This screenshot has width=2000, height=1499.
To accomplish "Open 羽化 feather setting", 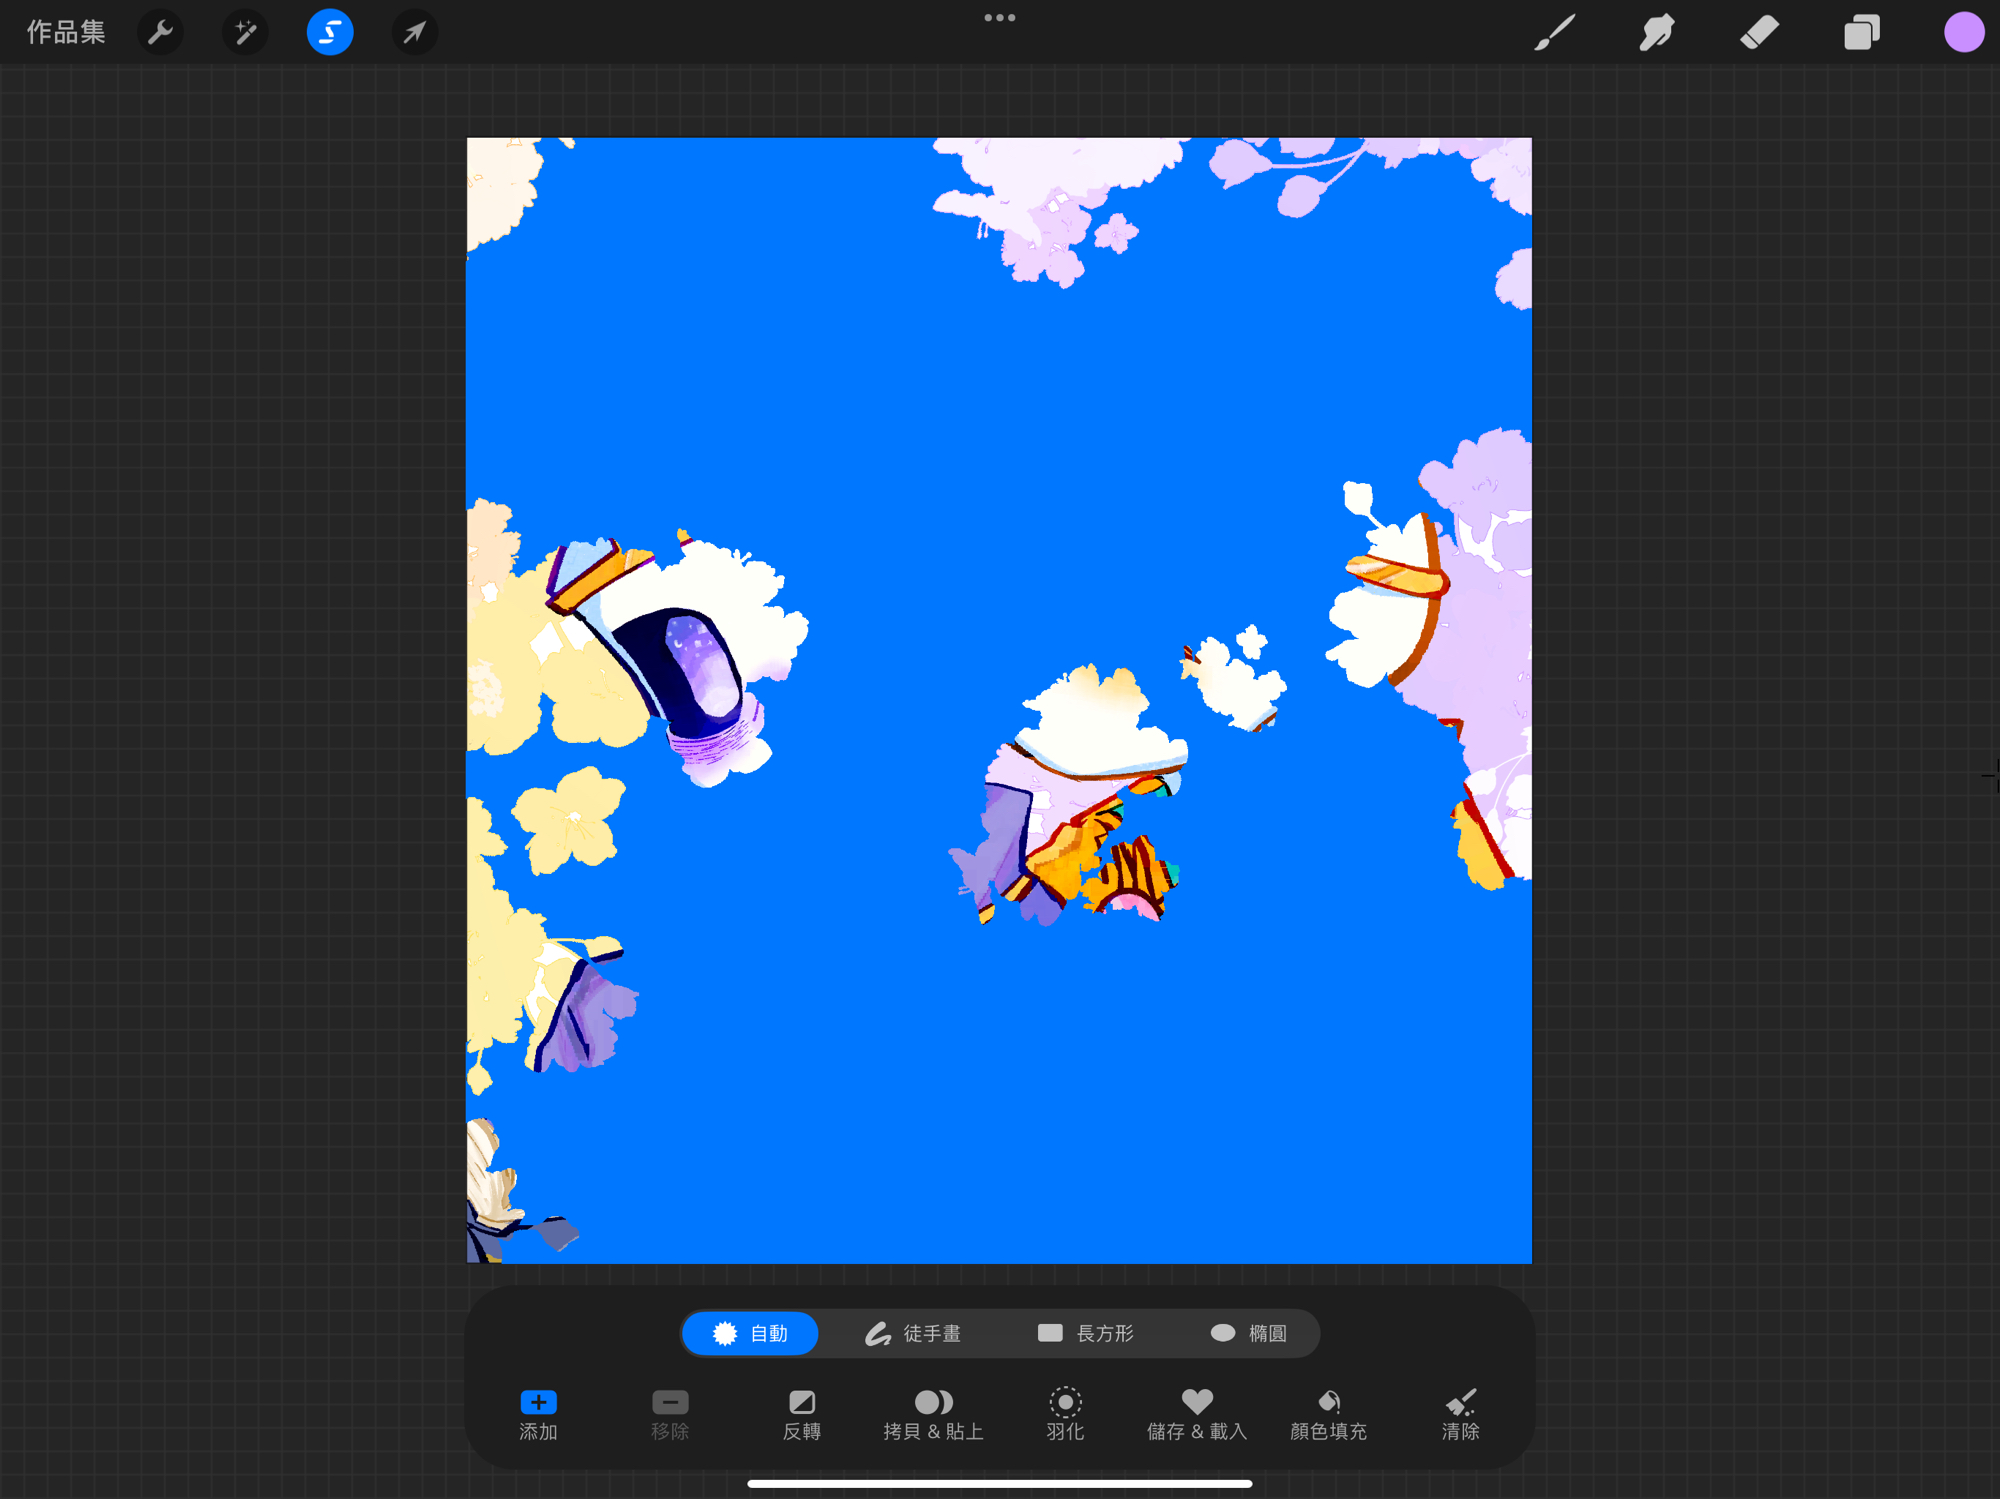I will tap(1065, 1413).
